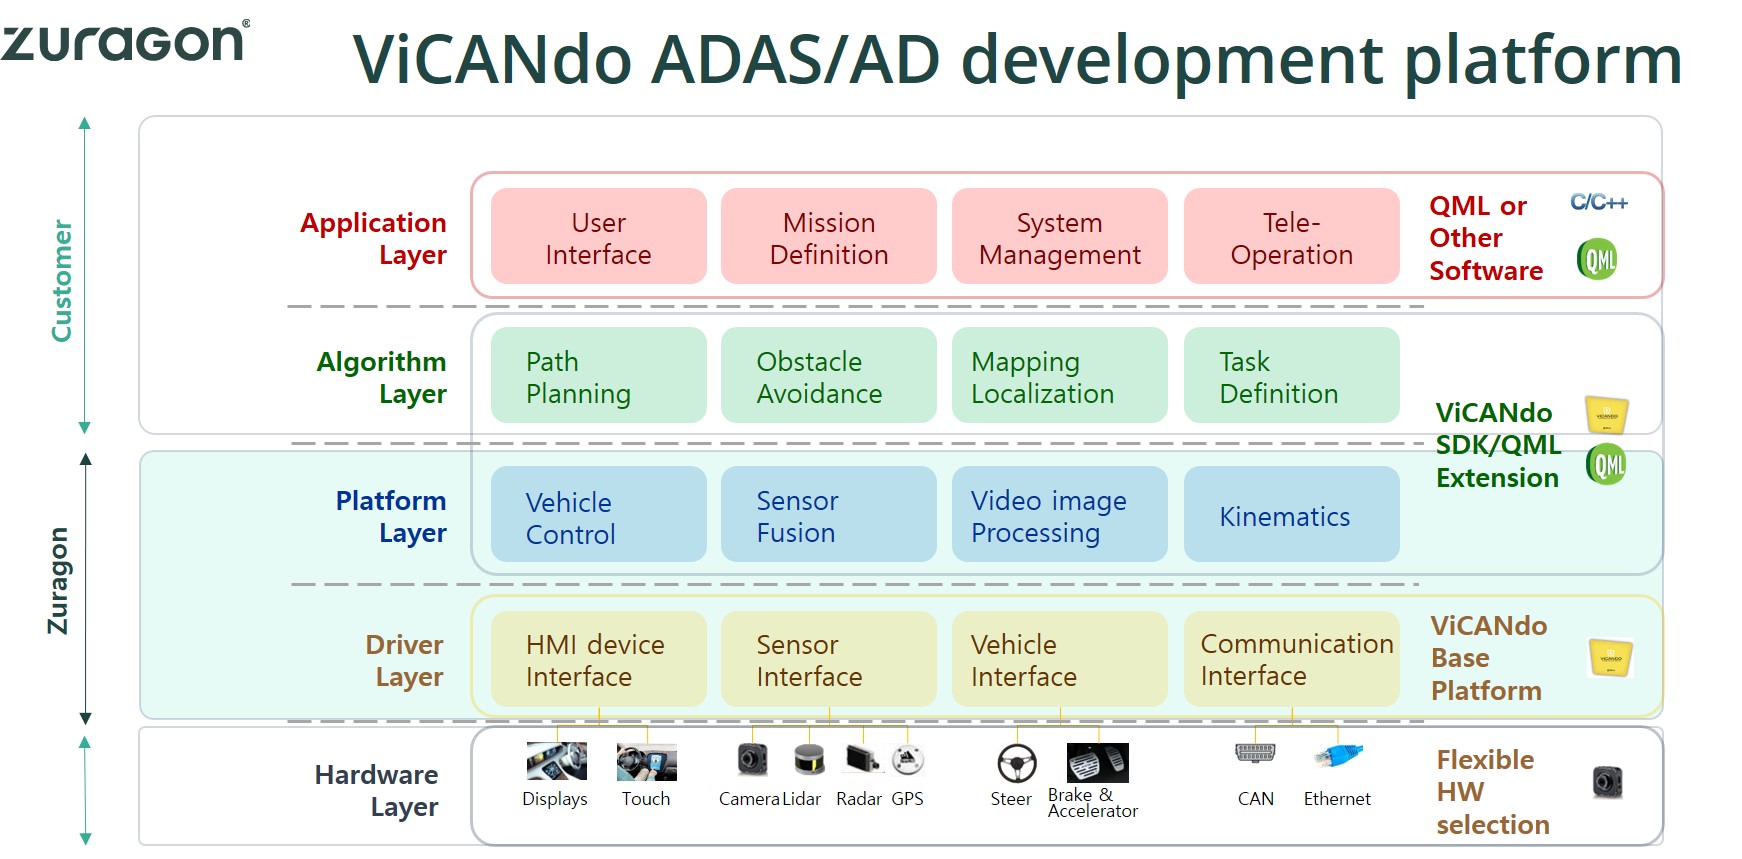Click the yellow ViCANdo icon beside SDK/QML
Image resolution: width=1742 pixels, height=859 pixels.
click(1607, 414)
